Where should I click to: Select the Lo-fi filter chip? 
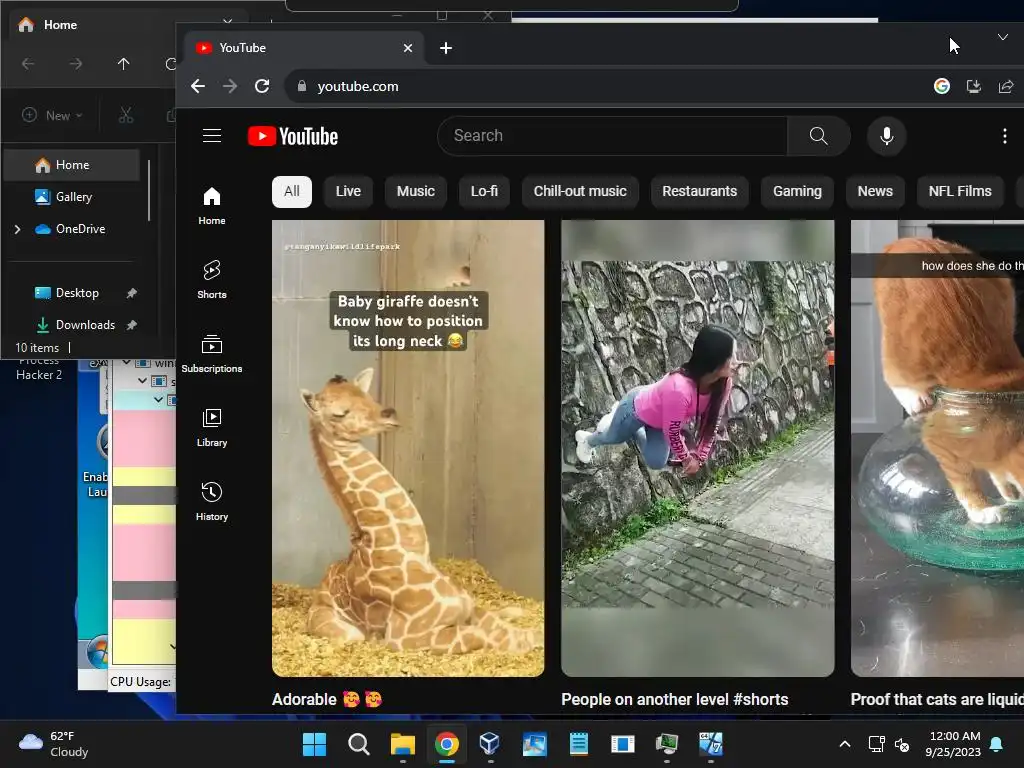[x=485, y=191]
